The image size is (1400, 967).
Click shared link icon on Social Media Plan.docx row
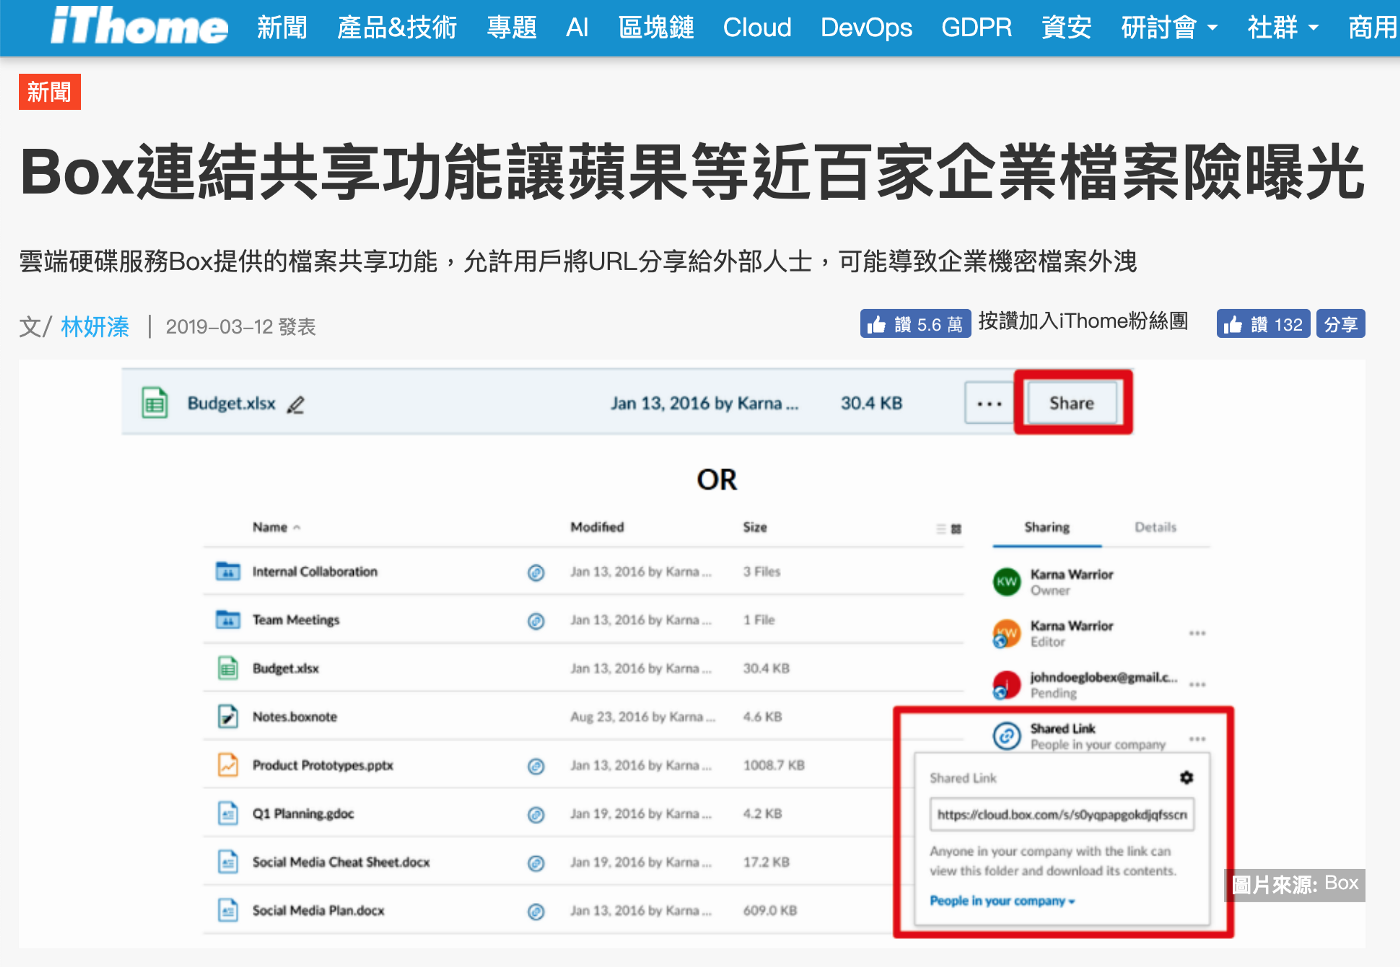click(x=536, y=911)
